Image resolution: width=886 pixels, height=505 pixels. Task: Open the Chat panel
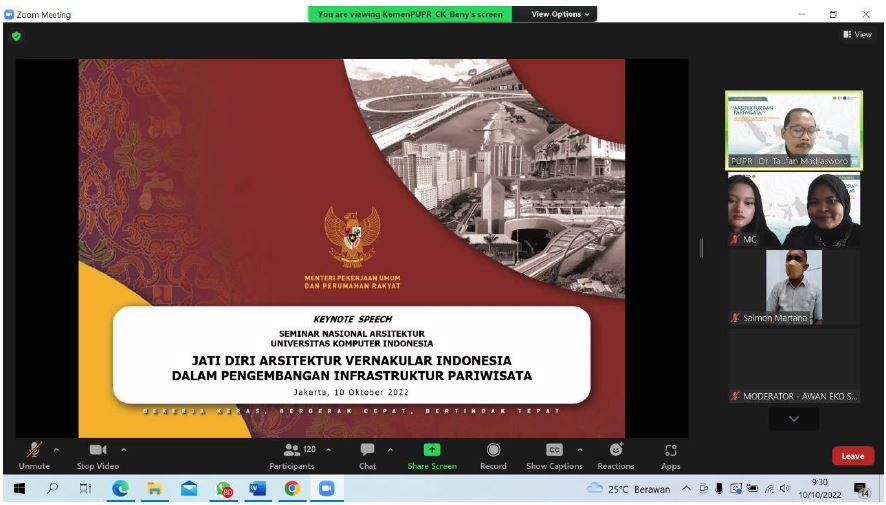[367, 456]
